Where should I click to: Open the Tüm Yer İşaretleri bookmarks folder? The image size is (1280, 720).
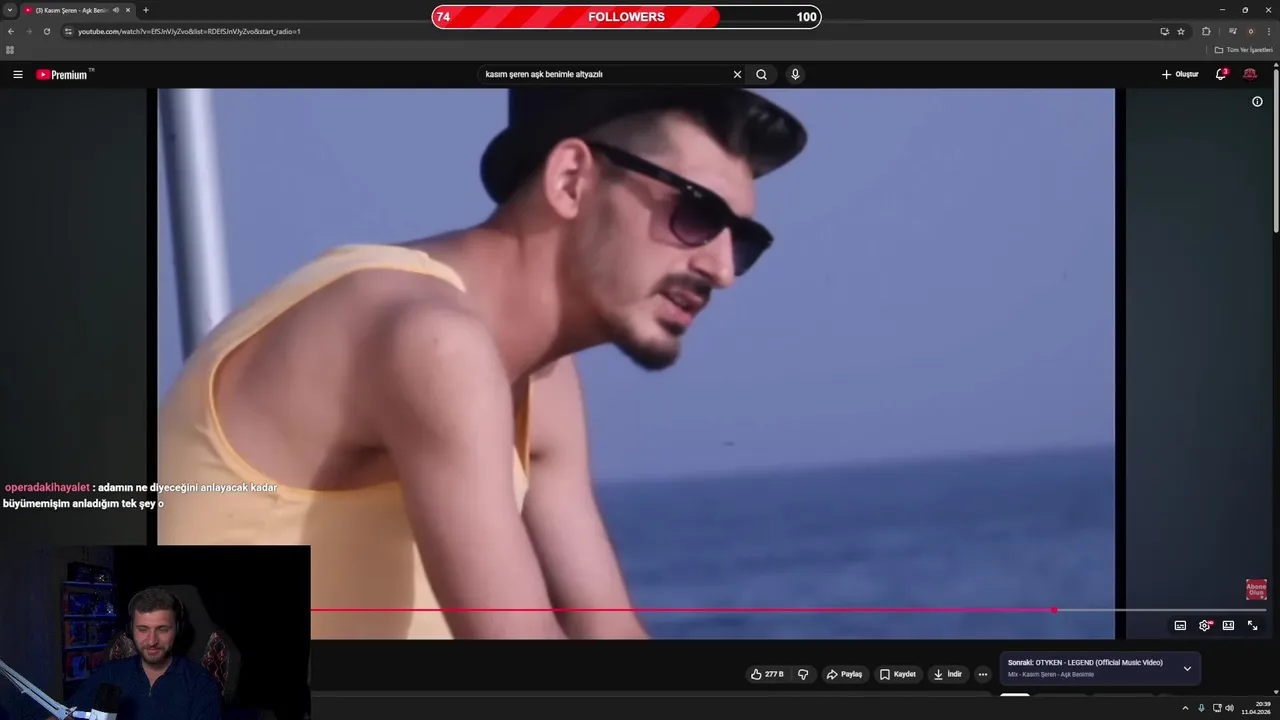coord(1243,49)
